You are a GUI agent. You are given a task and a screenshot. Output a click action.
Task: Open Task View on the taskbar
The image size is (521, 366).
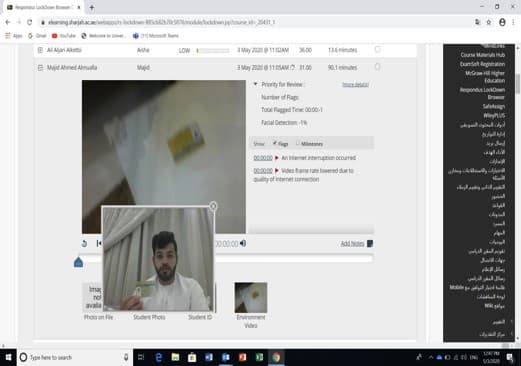[x=141, y=357]
